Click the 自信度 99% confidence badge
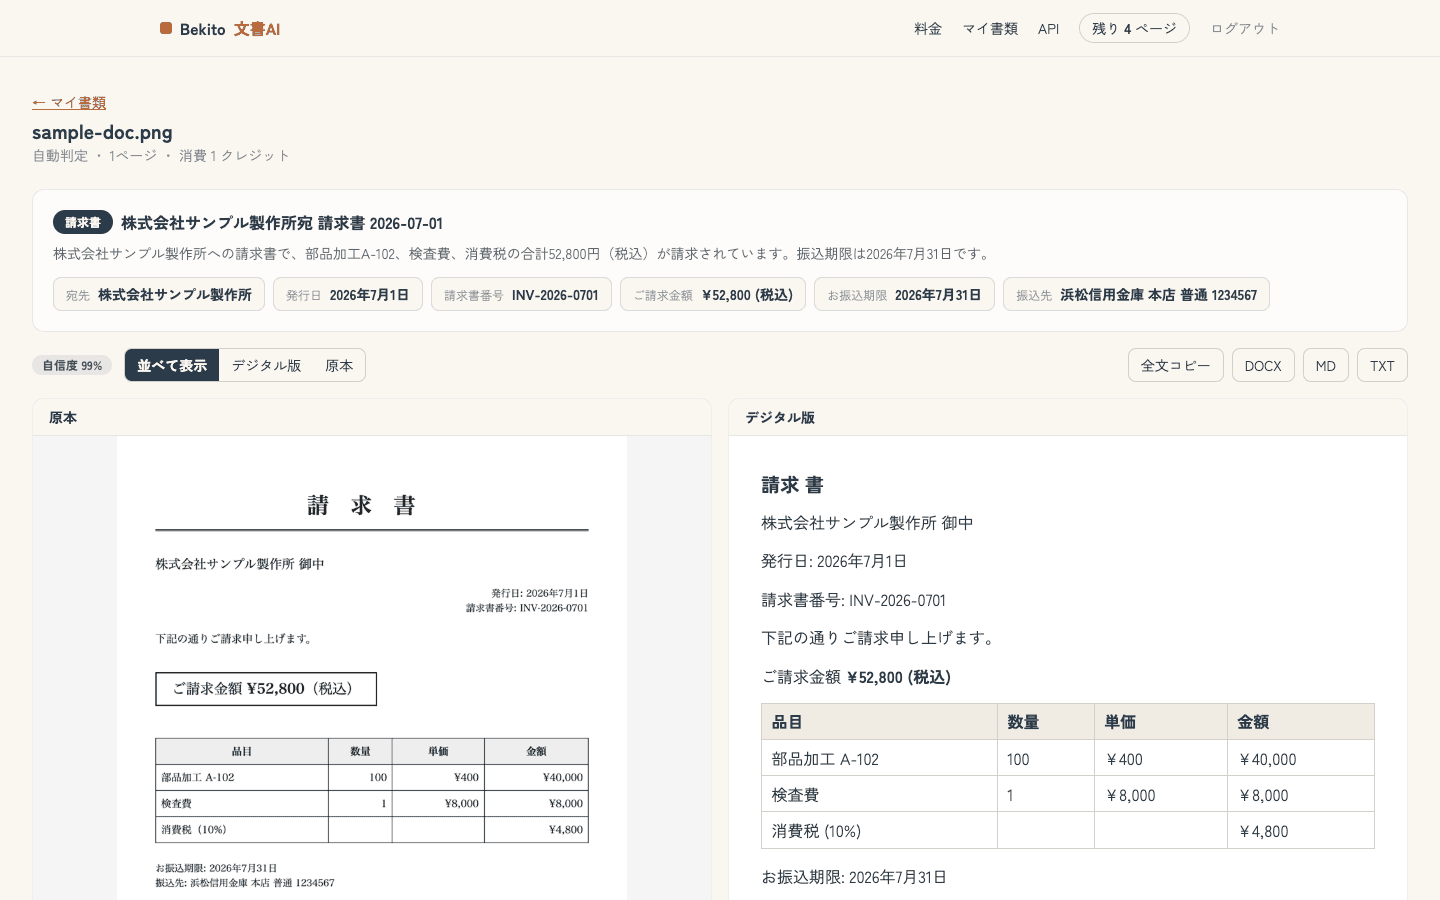Screen dimensions: 1440x900 point(72,365)
